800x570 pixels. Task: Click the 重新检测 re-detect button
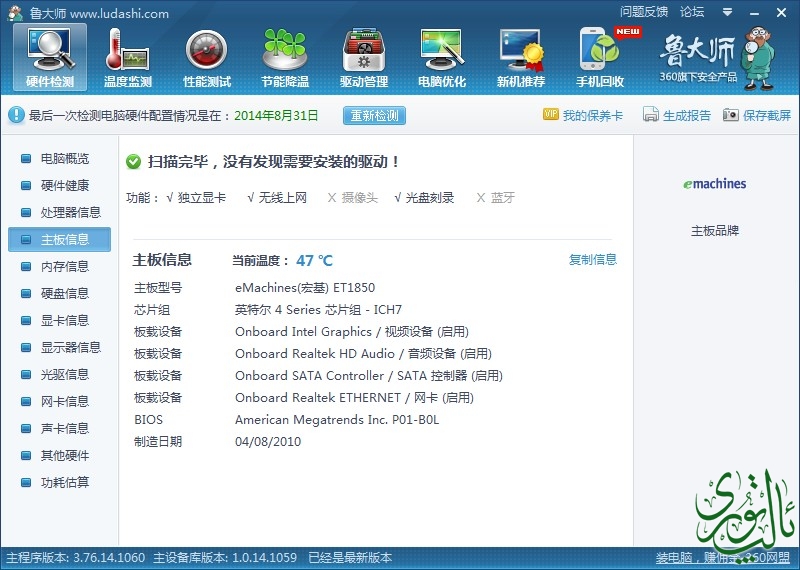click(374, 116)
